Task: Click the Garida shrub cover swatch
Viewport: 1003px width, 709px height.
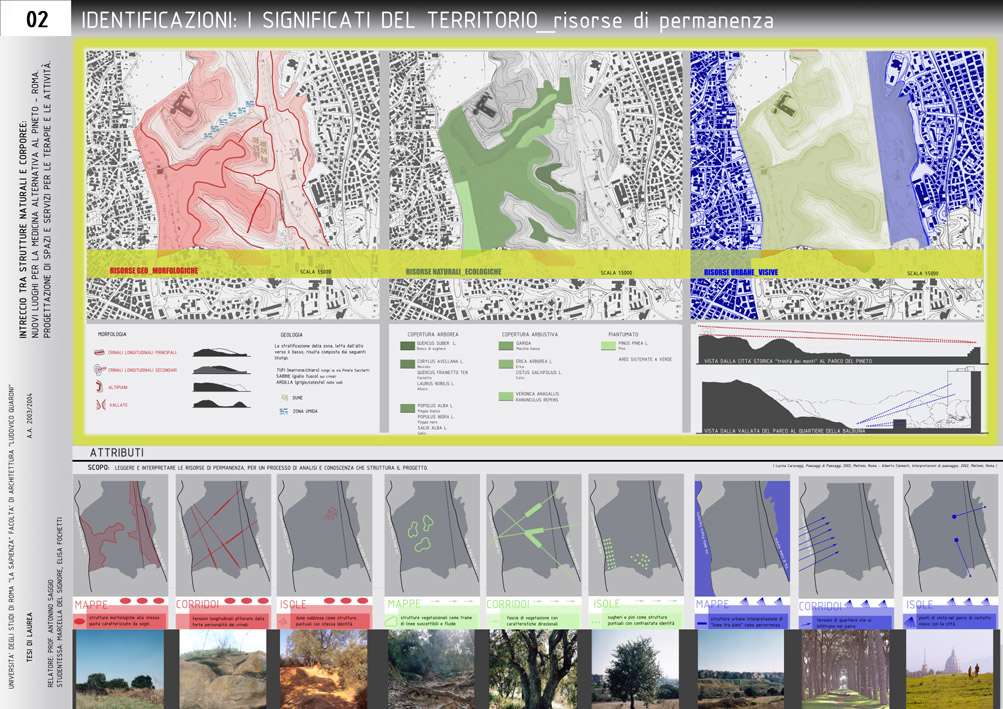Action: 507,345
